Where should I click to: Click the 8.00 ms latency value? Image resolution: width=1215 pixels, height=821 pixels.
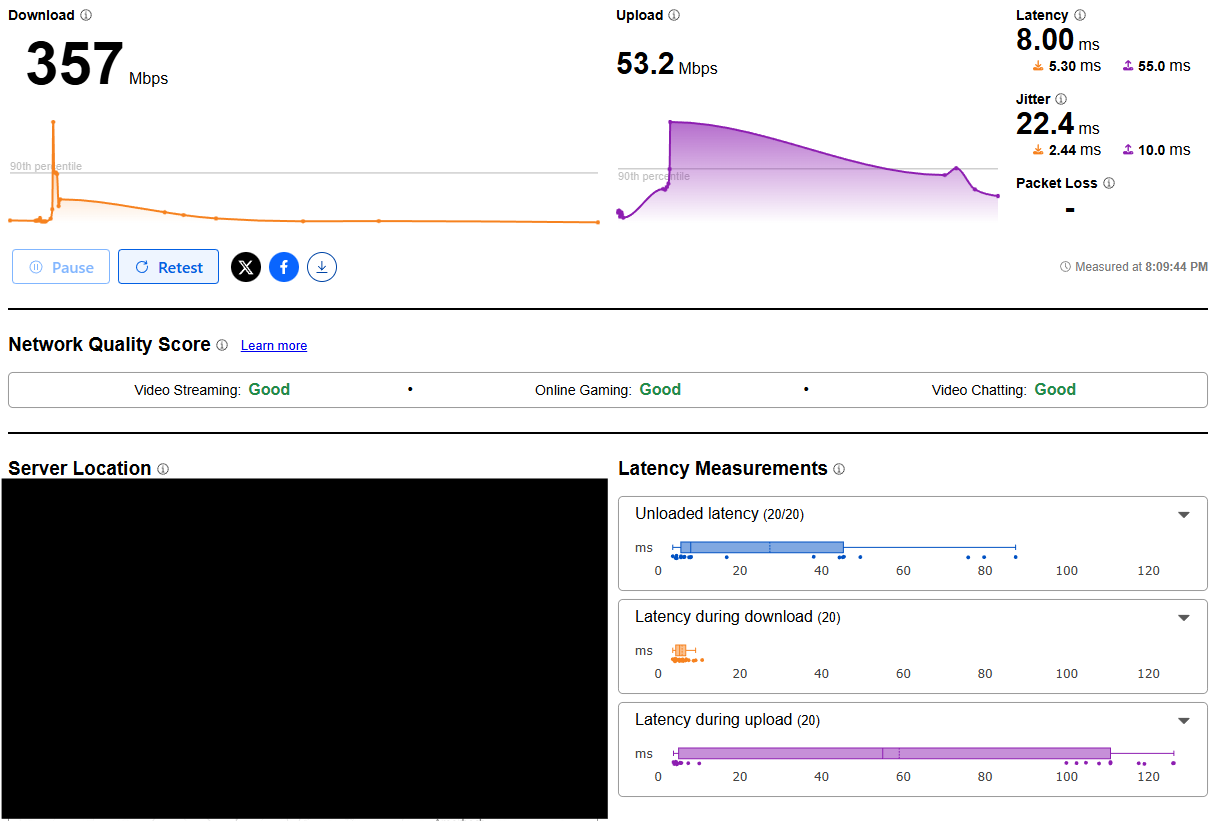pyautogui.click(x=1058, y=40)
